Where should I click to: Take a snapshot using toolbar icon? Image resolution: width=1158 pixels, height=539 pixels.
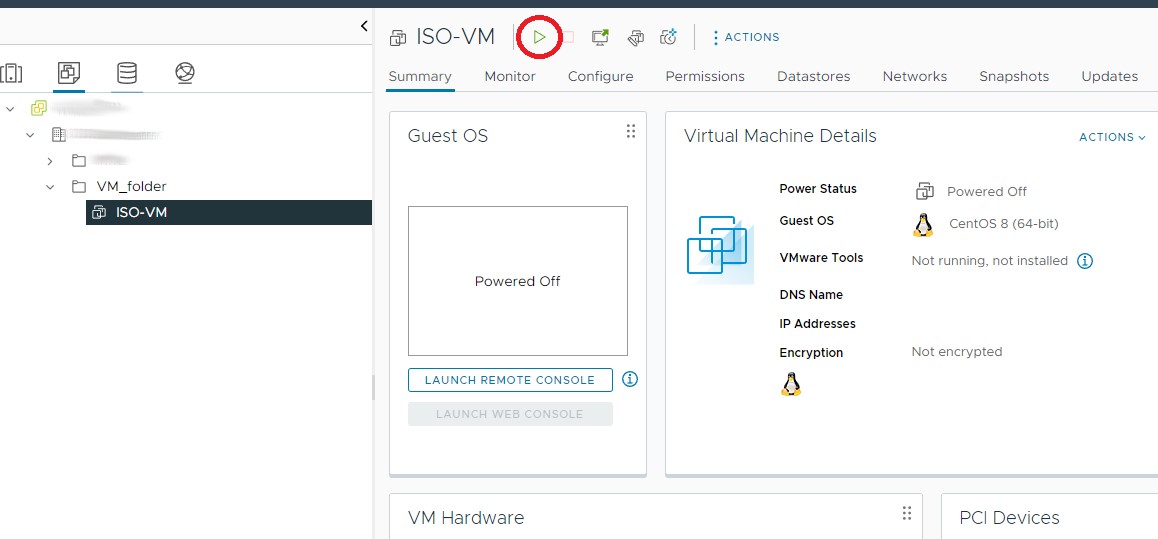(x=668, y=37)
